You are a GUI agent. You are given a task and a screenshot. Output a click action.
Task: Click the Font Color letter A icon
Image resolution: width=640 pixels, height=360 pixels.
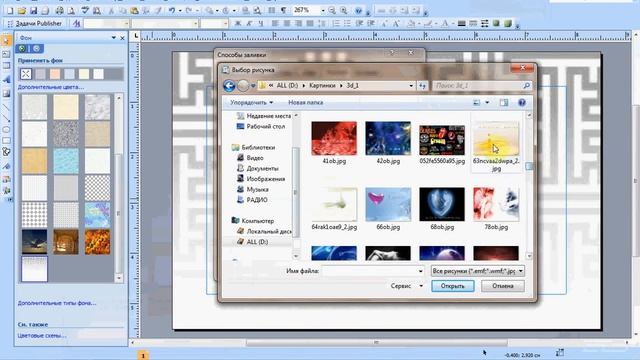pyautogui.click(x=445, y=24)
